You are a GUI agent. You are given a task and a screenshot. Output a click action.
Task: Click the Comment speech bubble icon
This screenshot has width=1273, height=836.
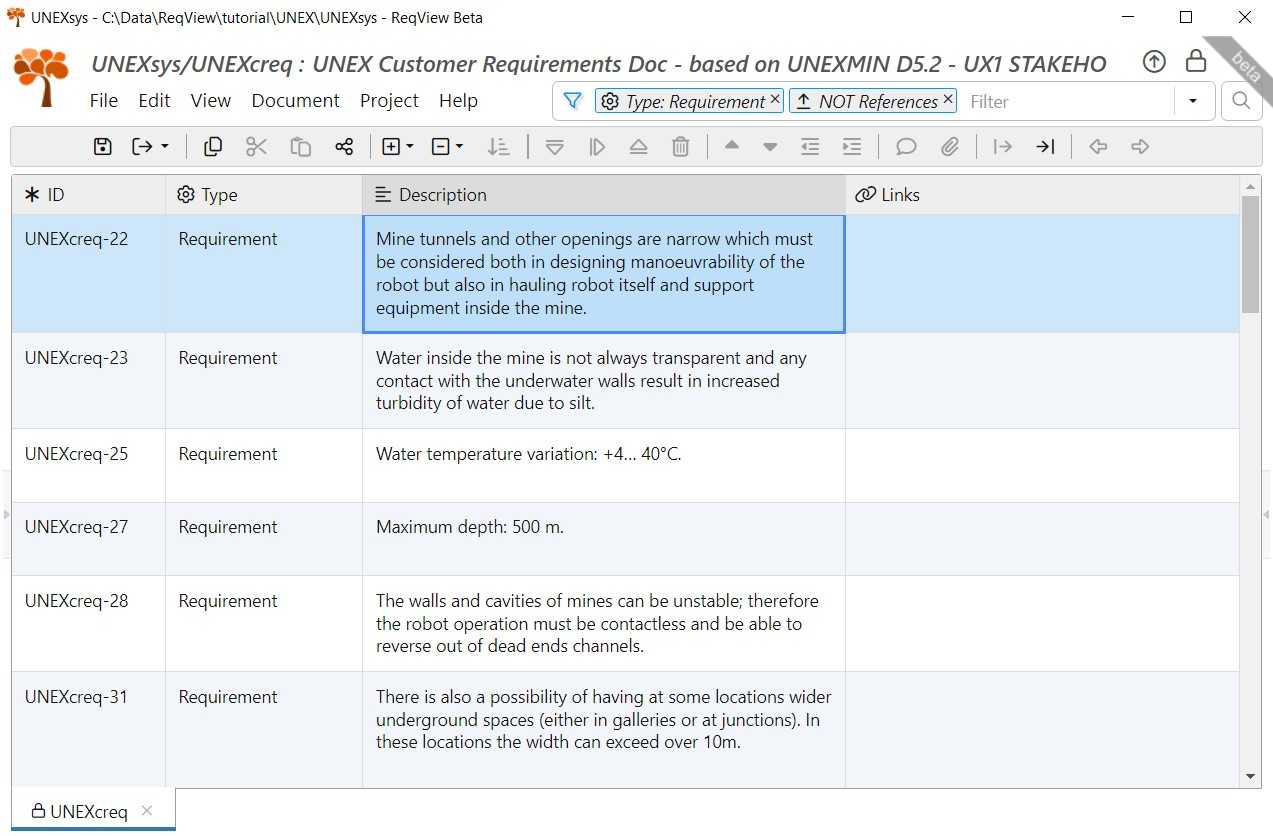pos(906,147)
